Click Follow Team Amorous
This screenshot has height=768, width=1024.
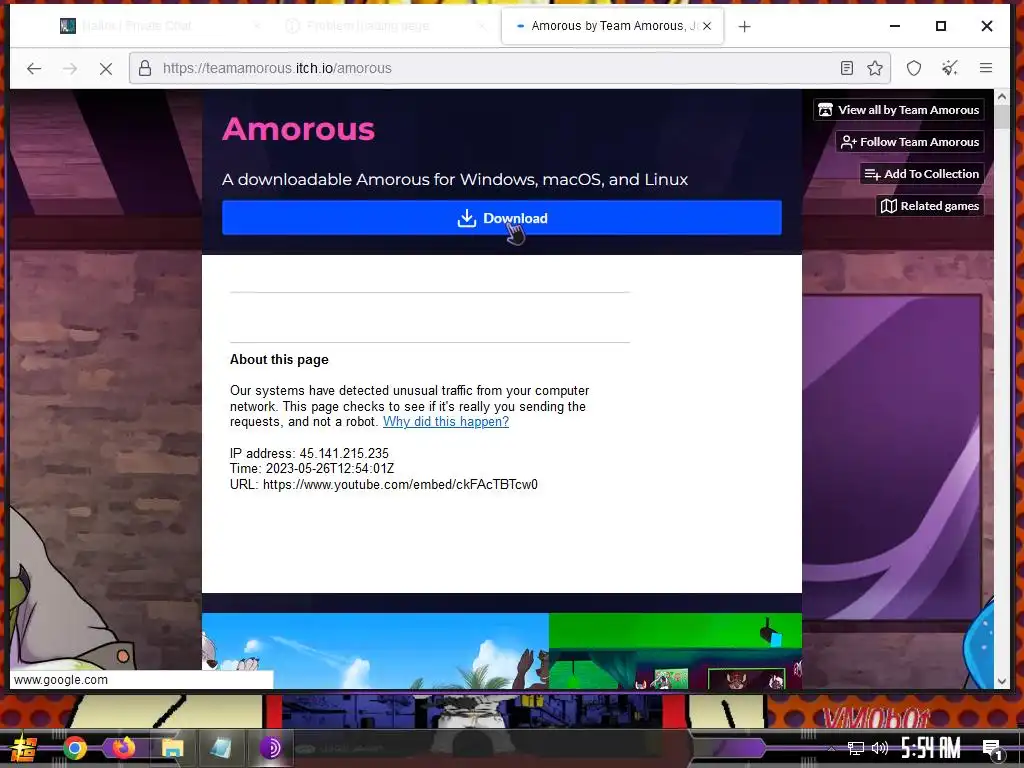click(x=910, y=142)
